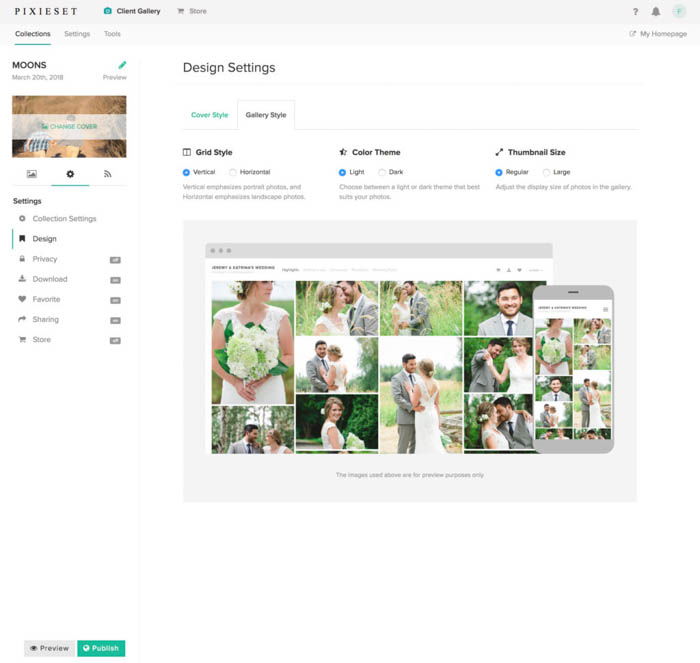The image size is (700, 663).
Task: Select the Horizontal grid style radio
Action: pos(233,172)
